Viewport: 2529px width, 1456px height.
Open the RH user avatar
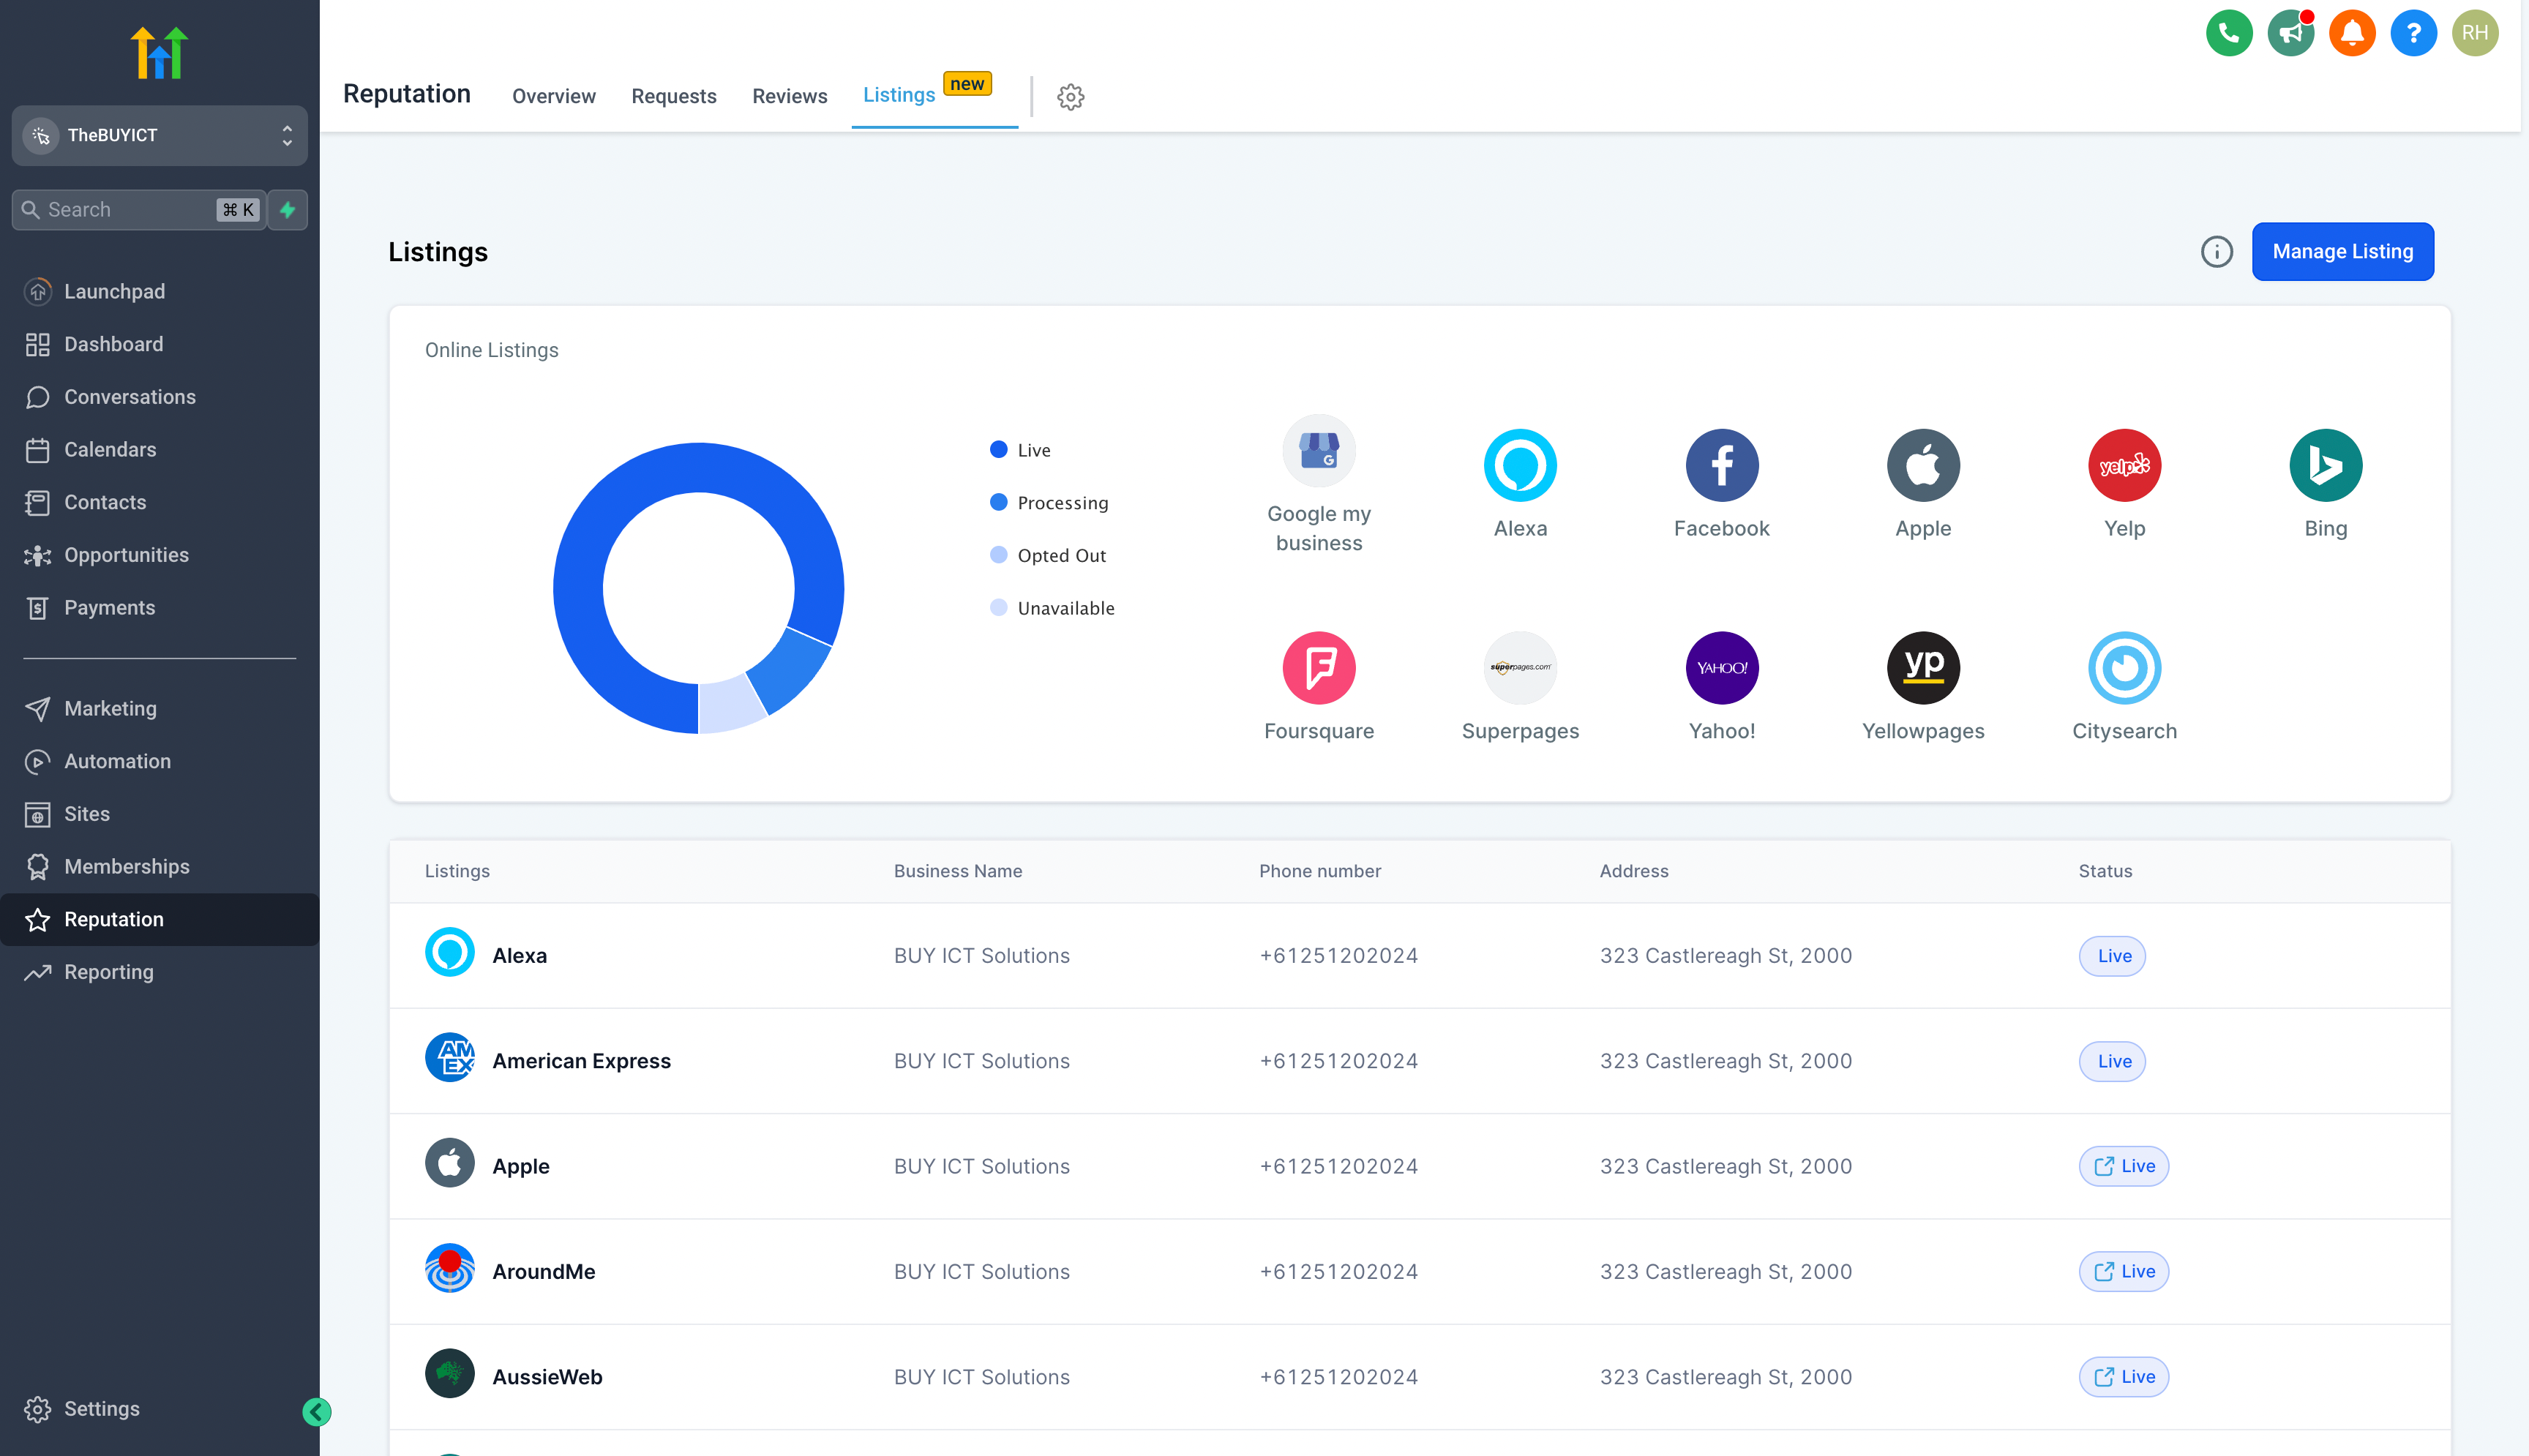(x=2475, y=33)
